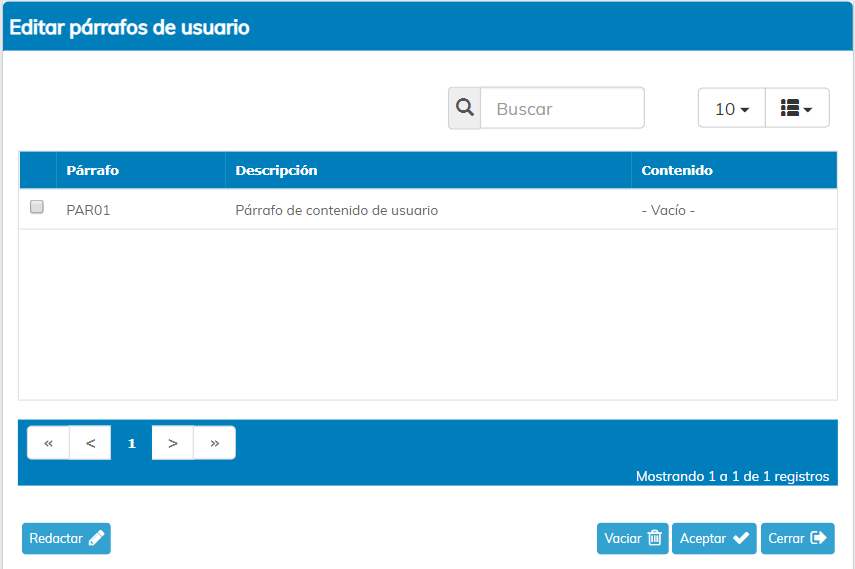Click into the Buscar search field
The image size is (855, 569).
(562, 108)
